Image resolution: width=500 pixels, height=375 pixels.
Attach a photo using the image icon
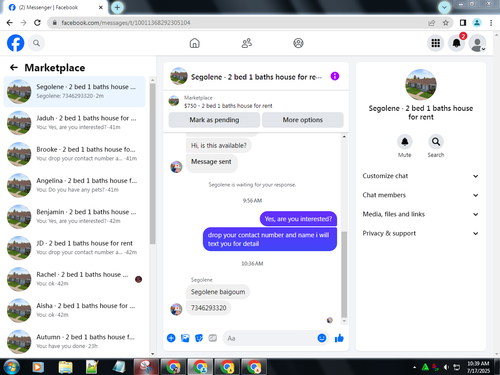[x=185, y=338]
